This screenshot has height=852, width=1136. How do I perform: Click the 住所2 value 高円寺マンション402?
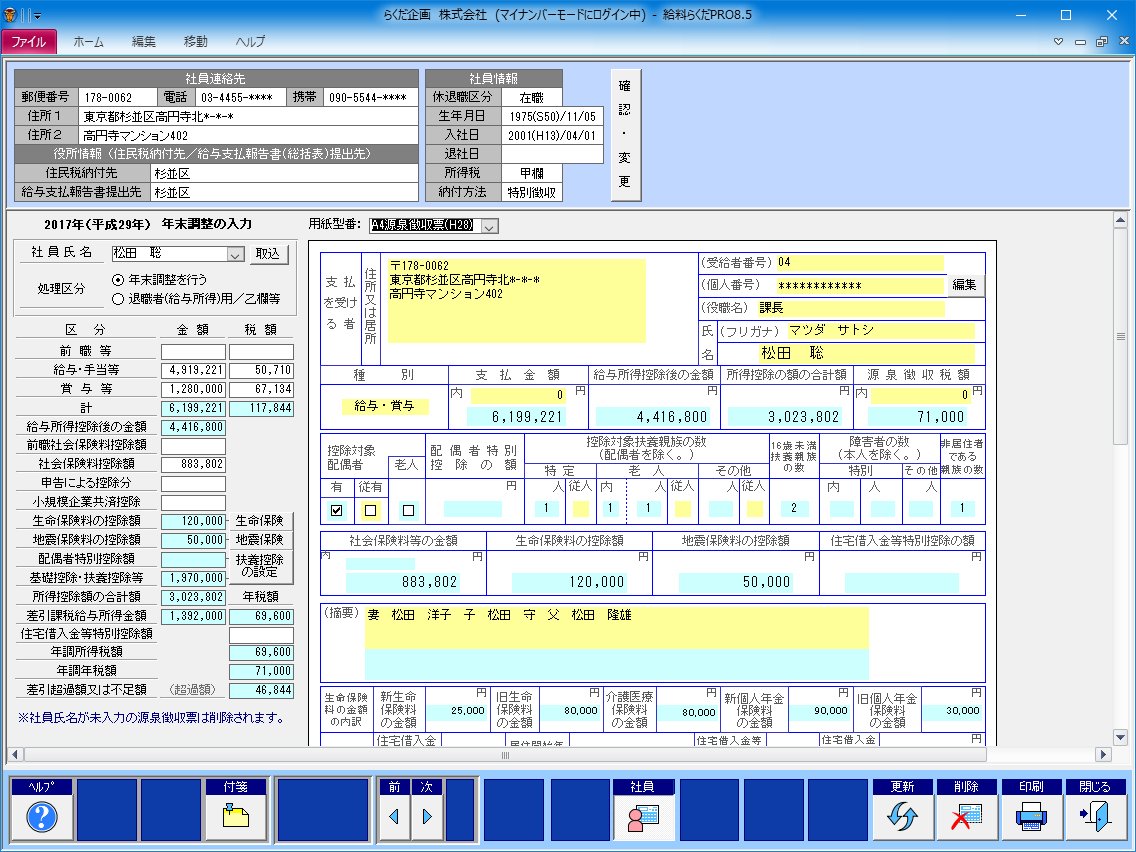click(x=248, y=135)
